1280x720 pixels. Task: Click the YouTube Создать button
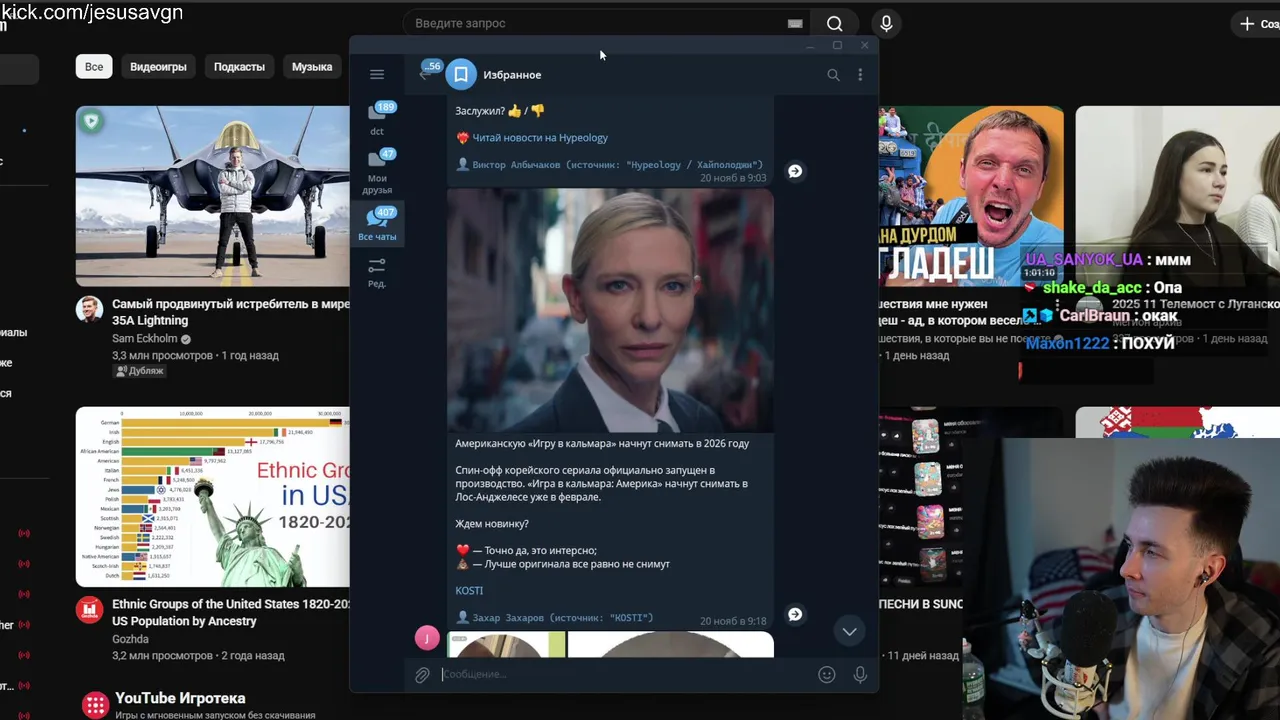coord(1259,23)
